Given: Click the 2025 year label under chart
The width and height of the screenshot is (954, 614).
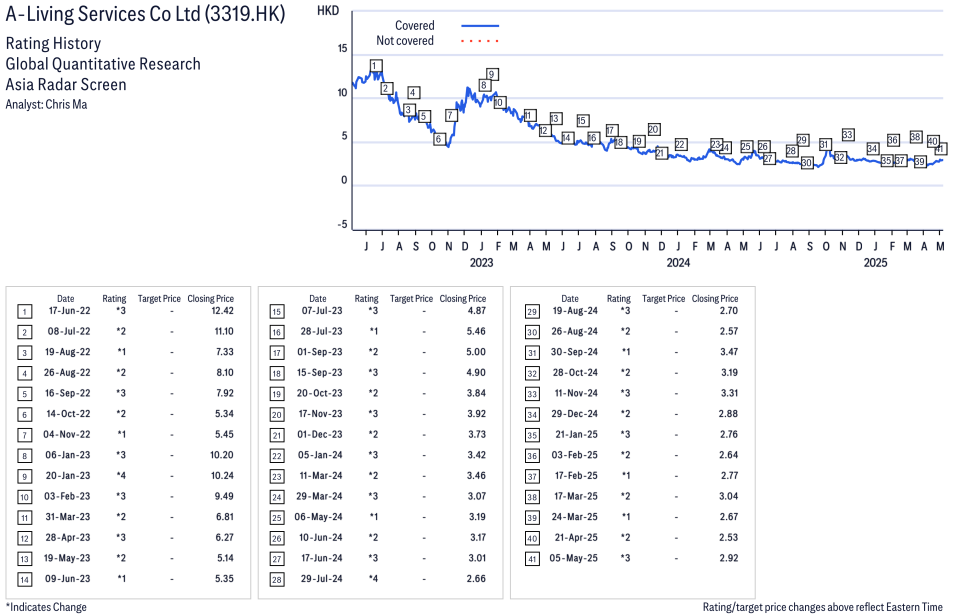Looking at the screenshot, I should click(x=876, y=262).
